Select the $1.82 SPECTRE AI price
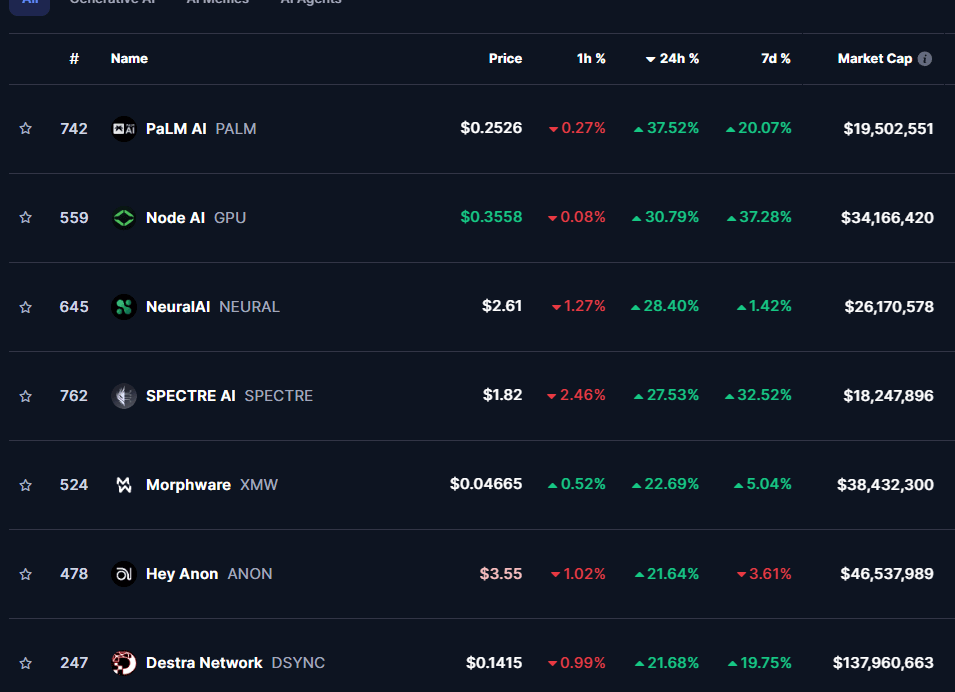Image resolution: width=955 pixels, height=692 pixels. 502,395
